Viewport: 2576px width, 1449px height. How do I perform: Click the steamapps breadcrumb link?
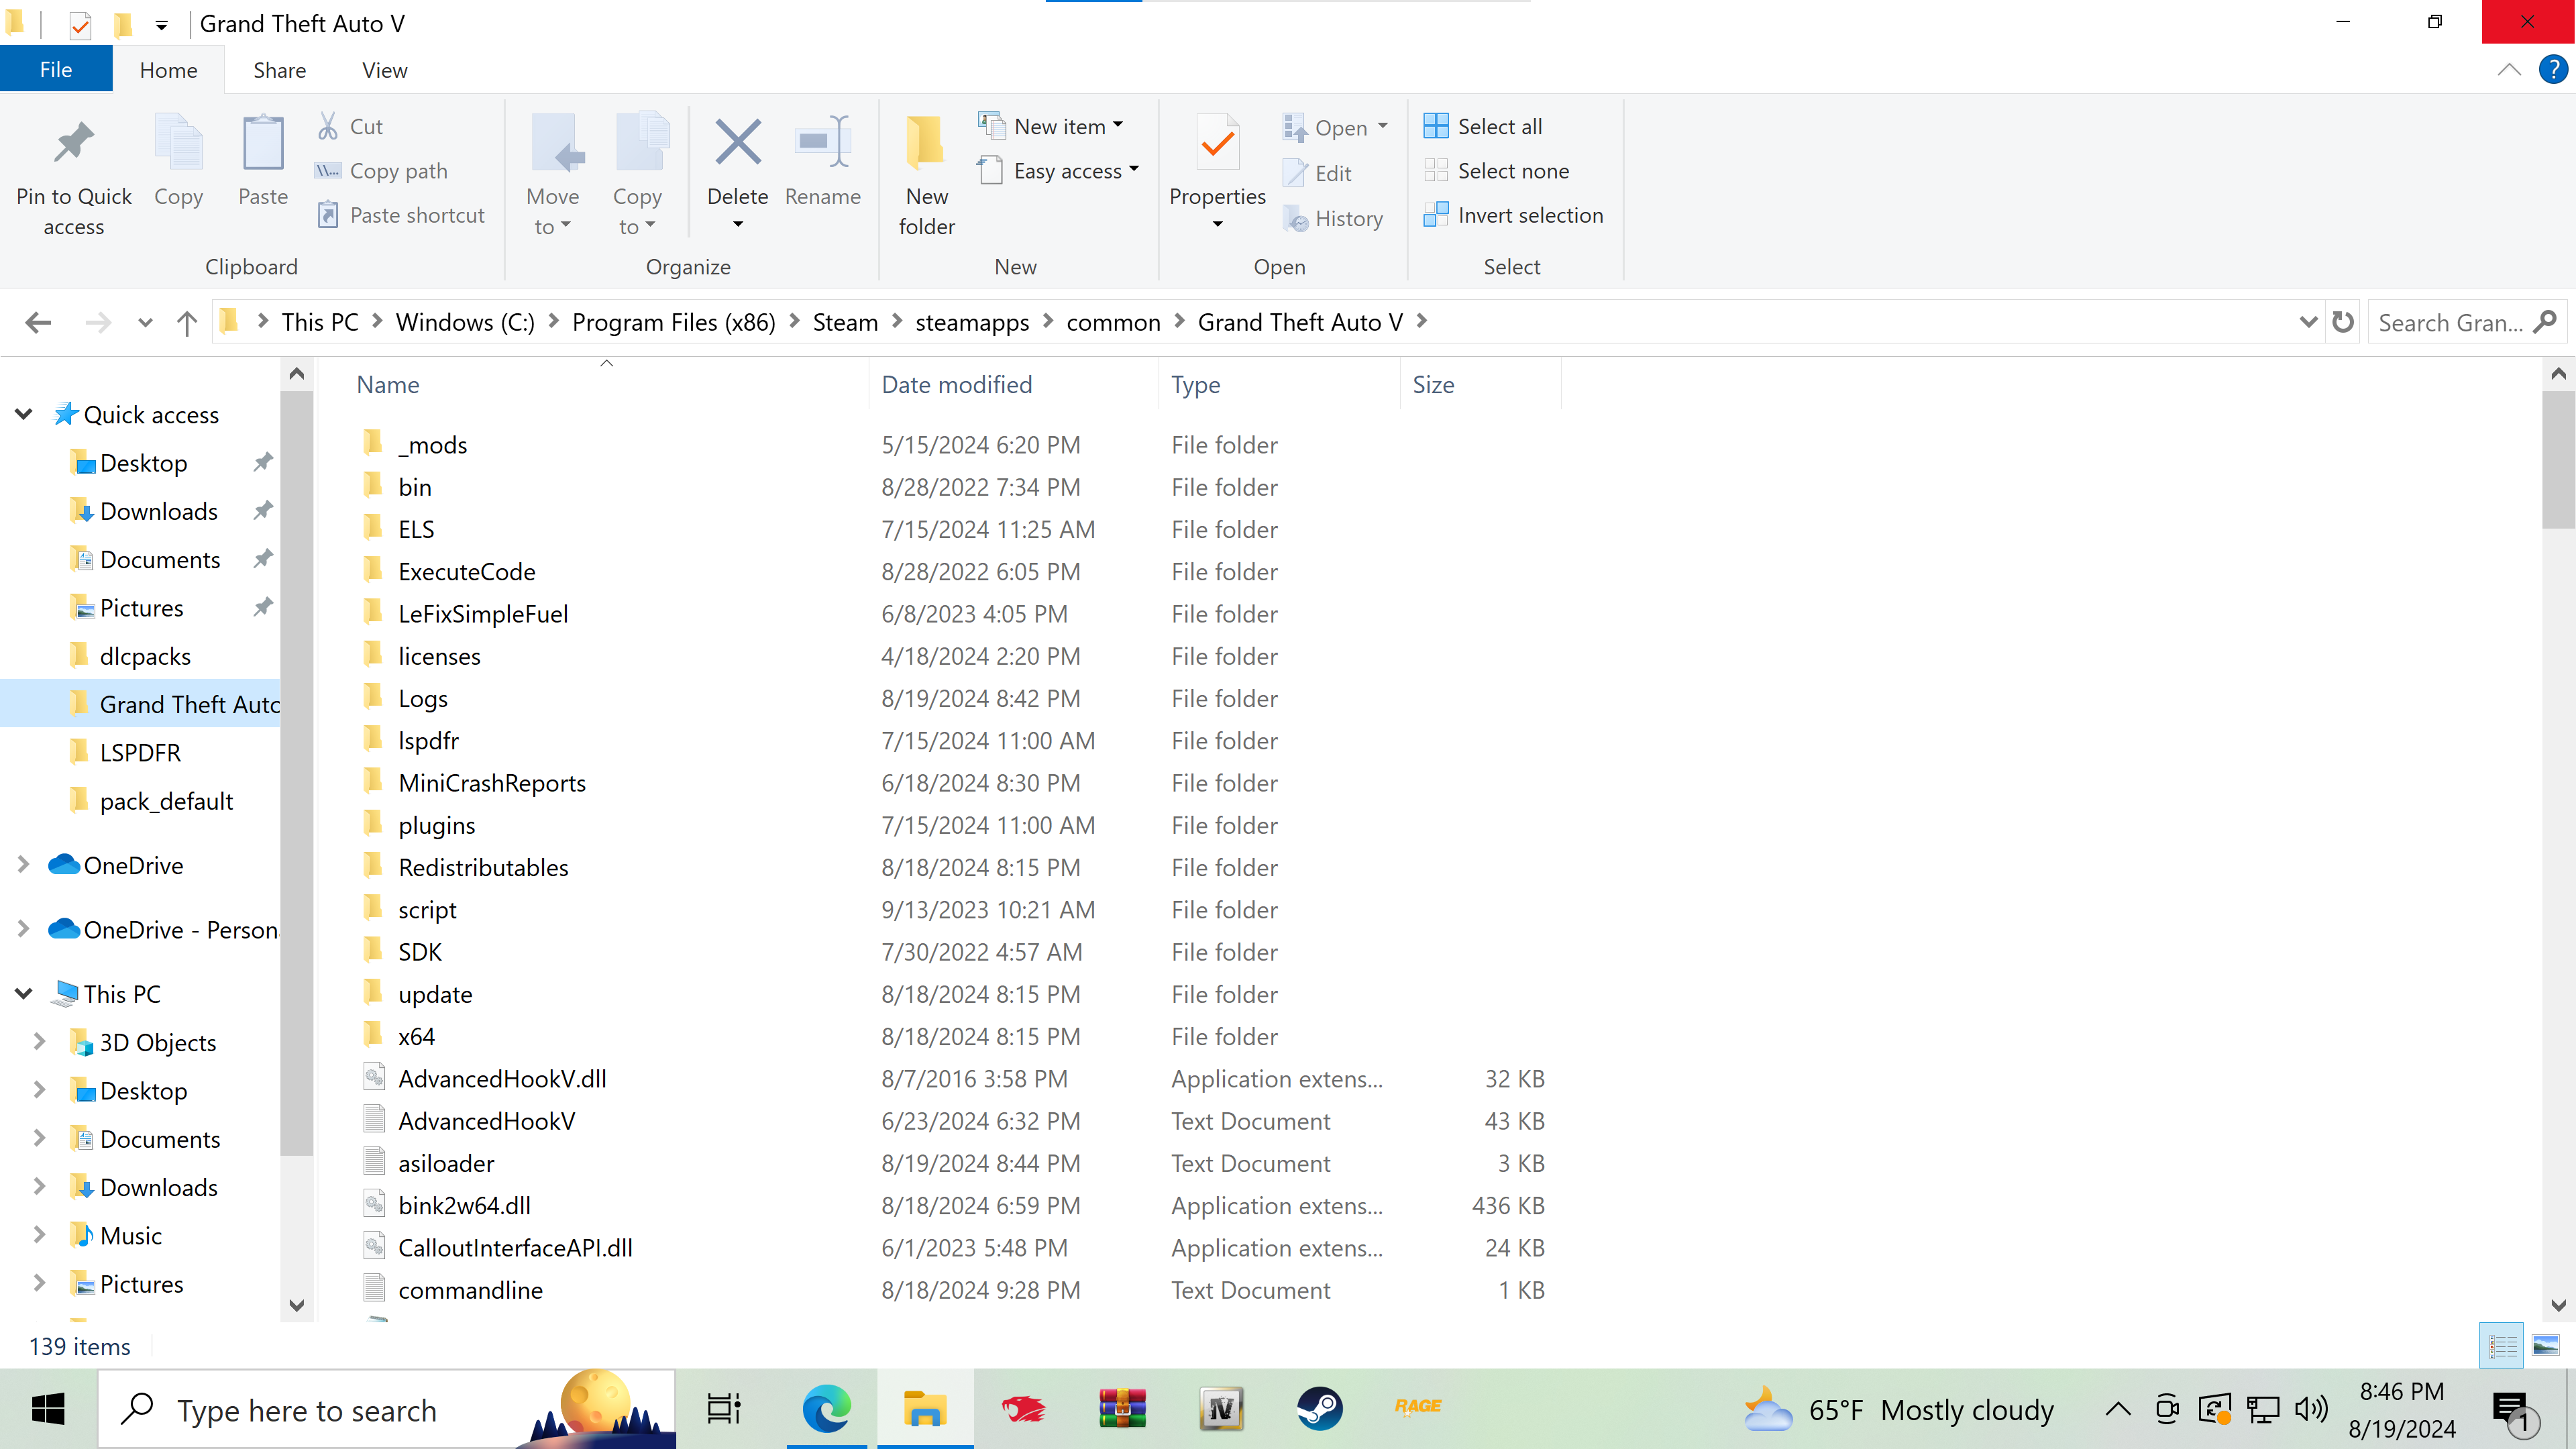coord(971,322)
